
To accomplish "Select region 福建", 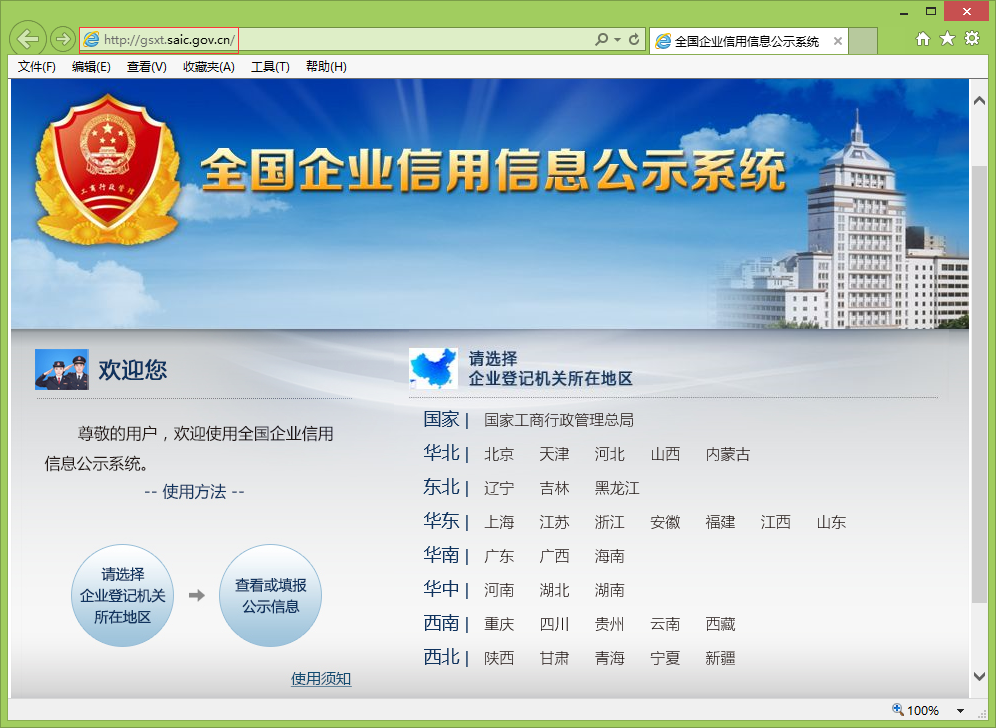I will pos(720,522).
